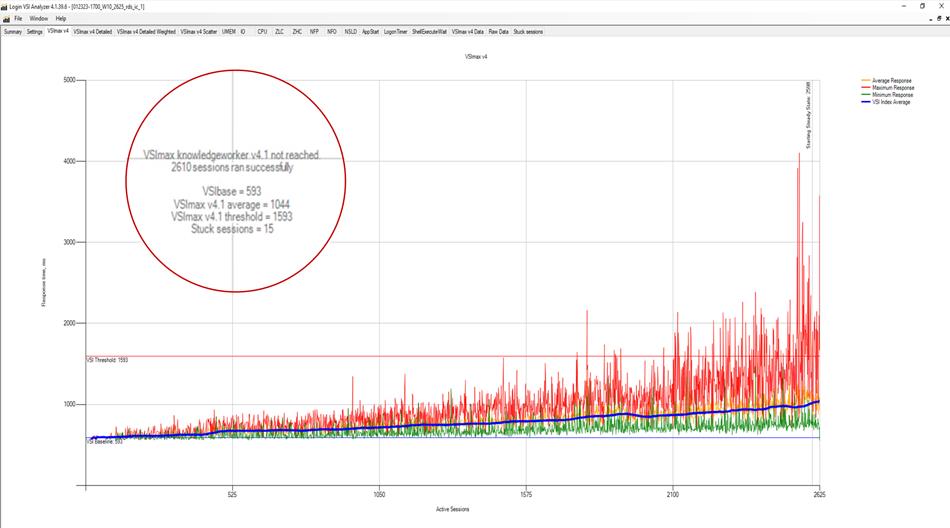Switch to the ZLC tab

pos(279,32)
